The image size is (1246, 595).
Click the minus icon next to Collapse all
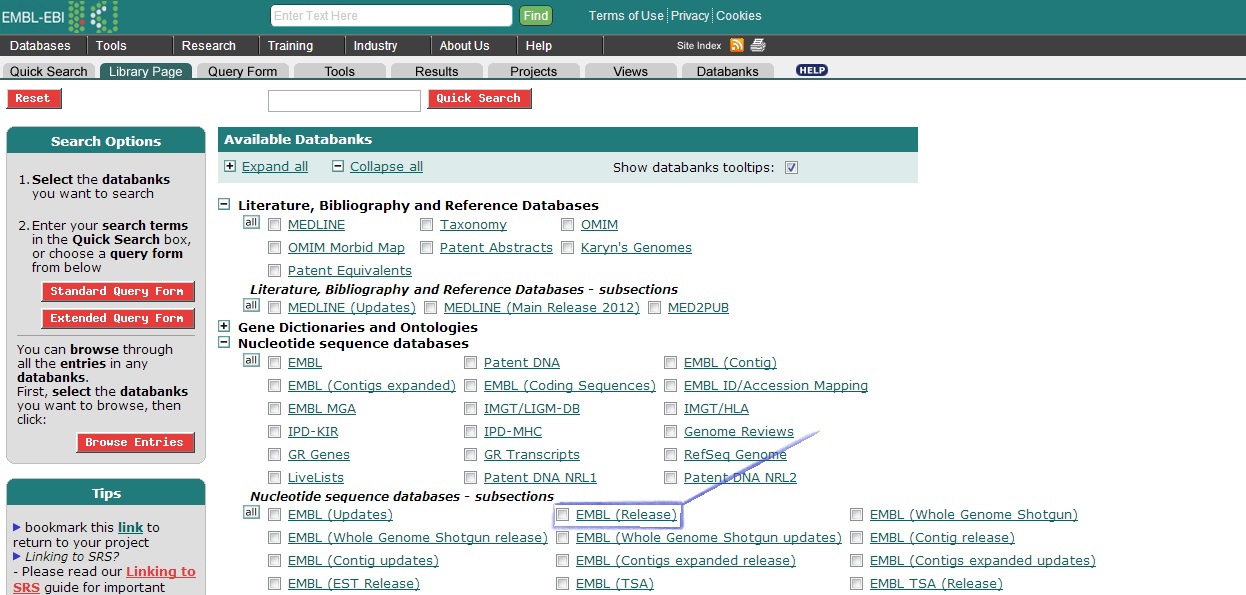coord(338,167)
